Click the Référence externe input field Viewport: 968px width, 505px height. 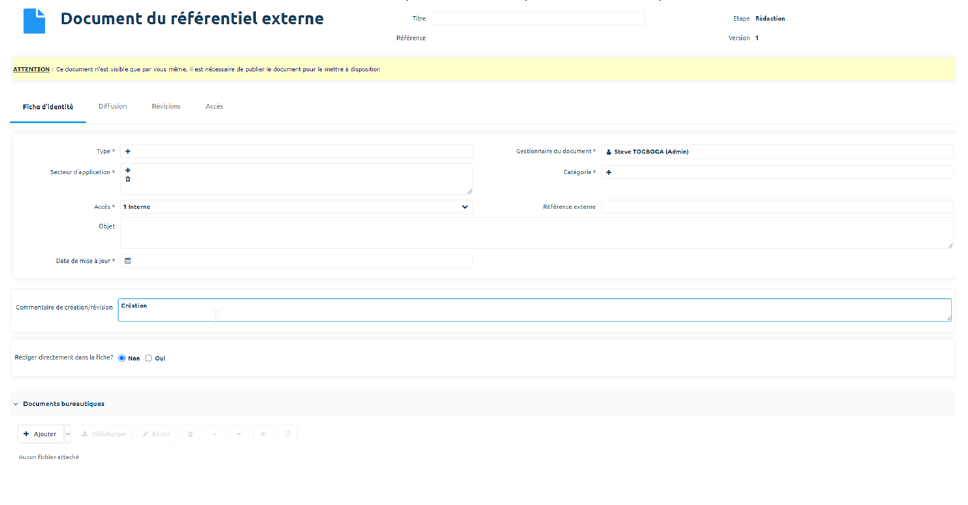[776, 207]
